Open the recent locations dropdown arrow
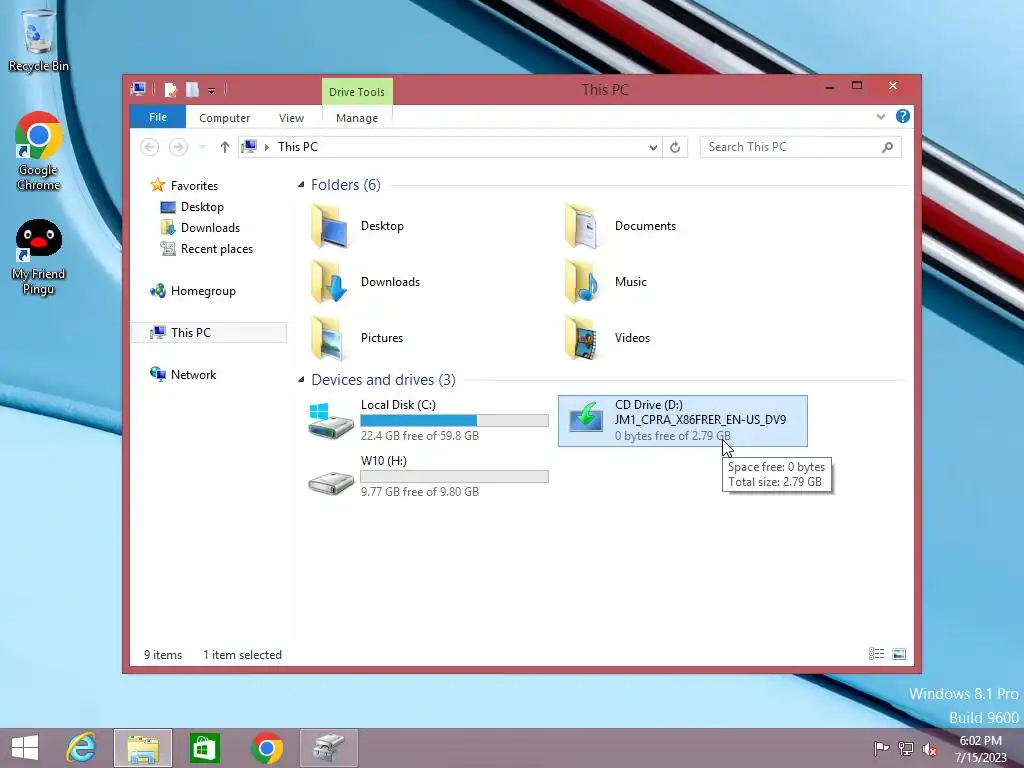The width and height of the screenshot is (1024, 768). point(202,147)
